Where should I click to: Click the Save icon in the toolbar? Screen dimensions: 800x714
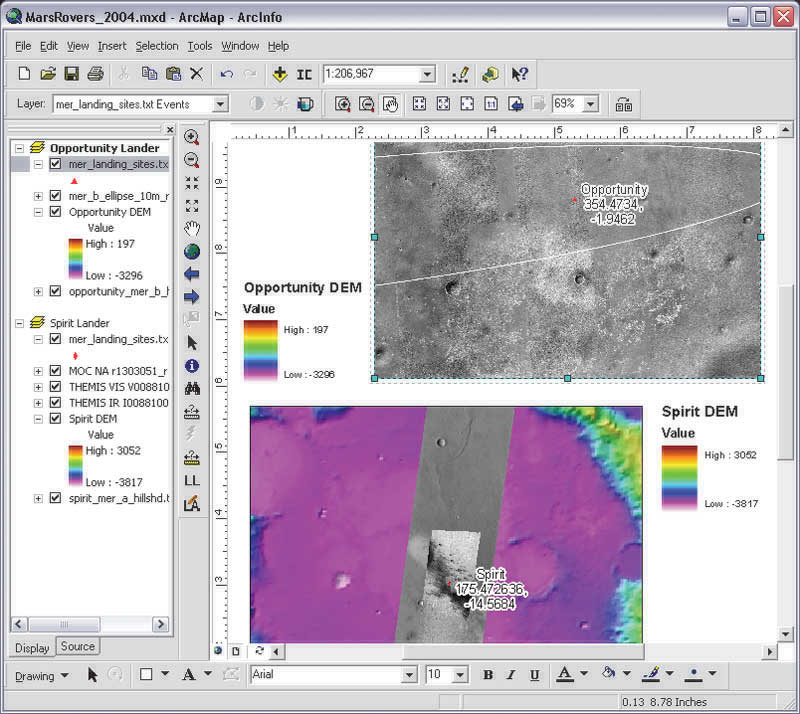[71, 74]
